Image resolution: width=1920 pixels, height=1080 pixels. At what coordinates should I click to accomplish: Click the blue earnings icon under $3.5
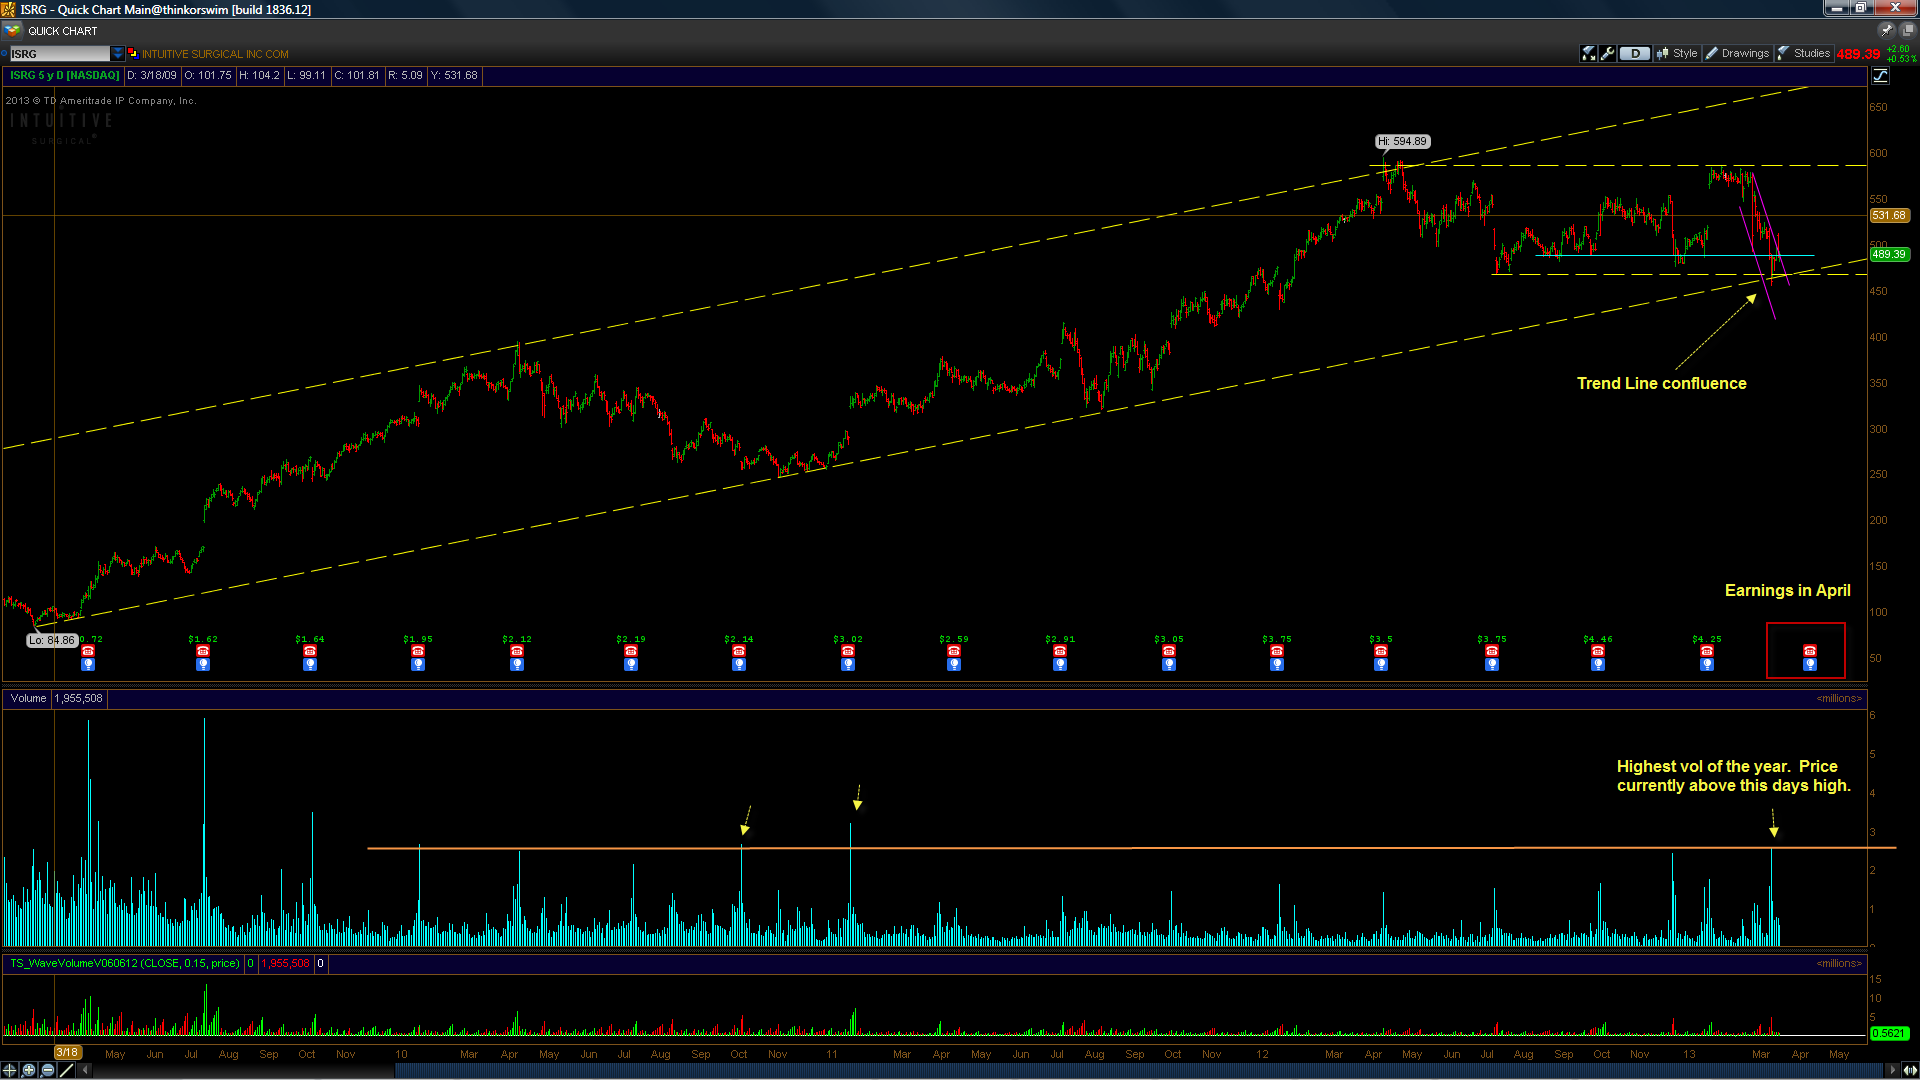(1381, 664)
